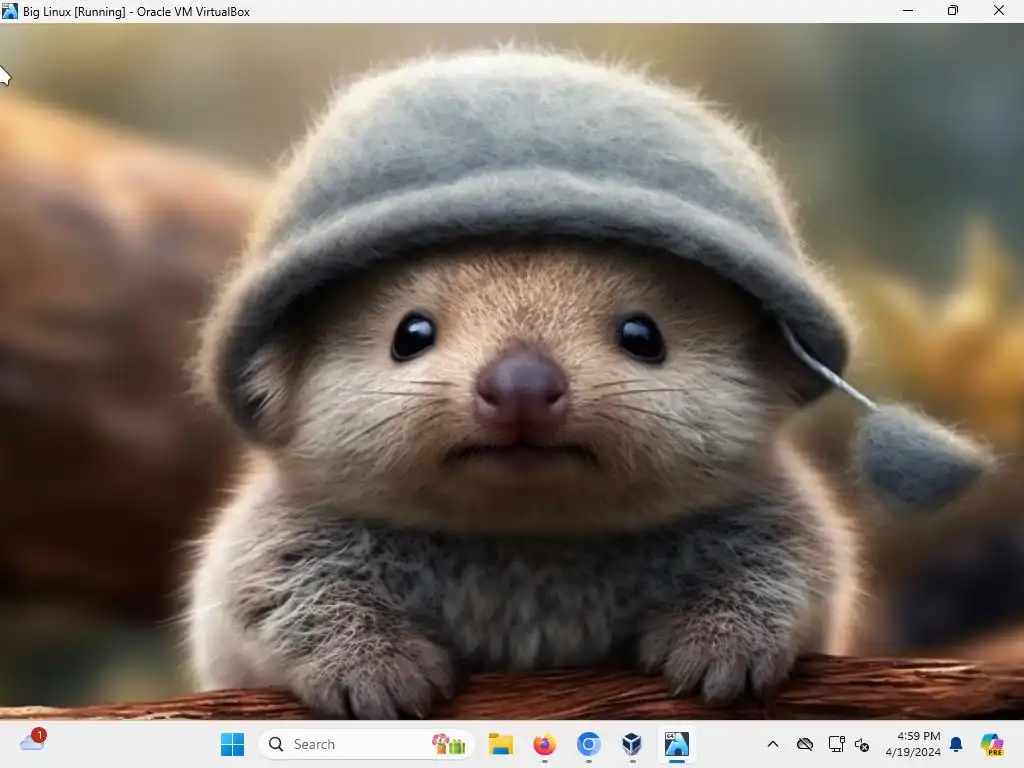This screenshot has height=768, width=1024.
Task: Click the VirtualBox window title bar icon
Action: [10, 11]
